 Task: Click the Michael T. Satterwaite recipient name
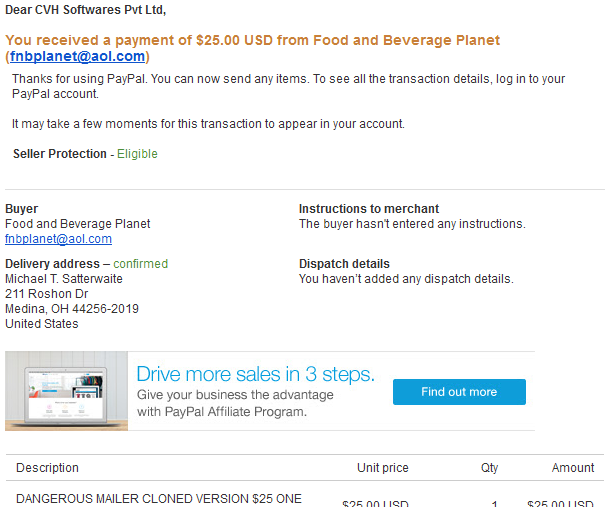pyautogui.click(x=68, y=279)
